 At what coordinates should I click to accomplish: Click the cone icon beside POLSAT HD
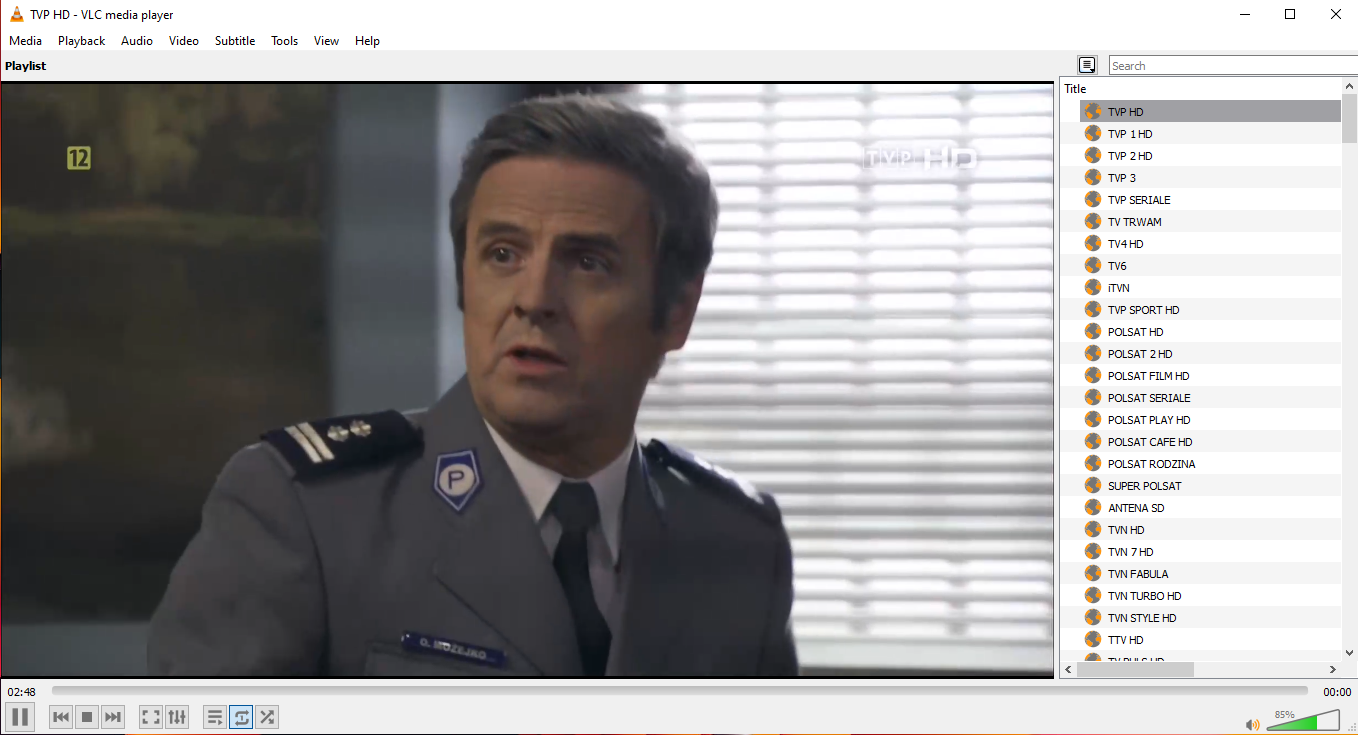click(x=1092, y=332)
